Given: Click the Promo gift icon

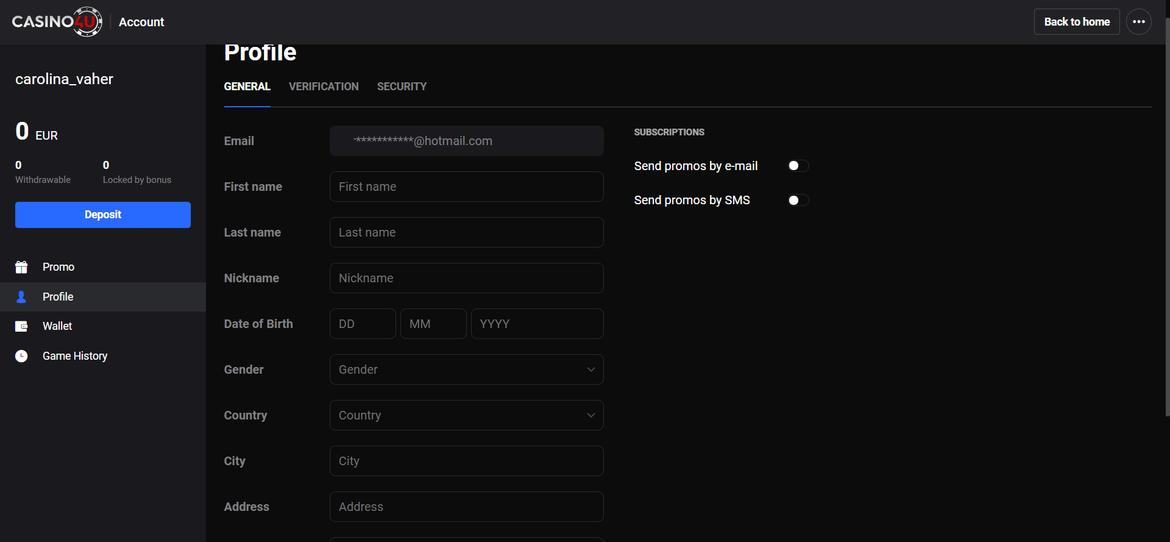Looking at the screenshot, I should coord(21,267).
